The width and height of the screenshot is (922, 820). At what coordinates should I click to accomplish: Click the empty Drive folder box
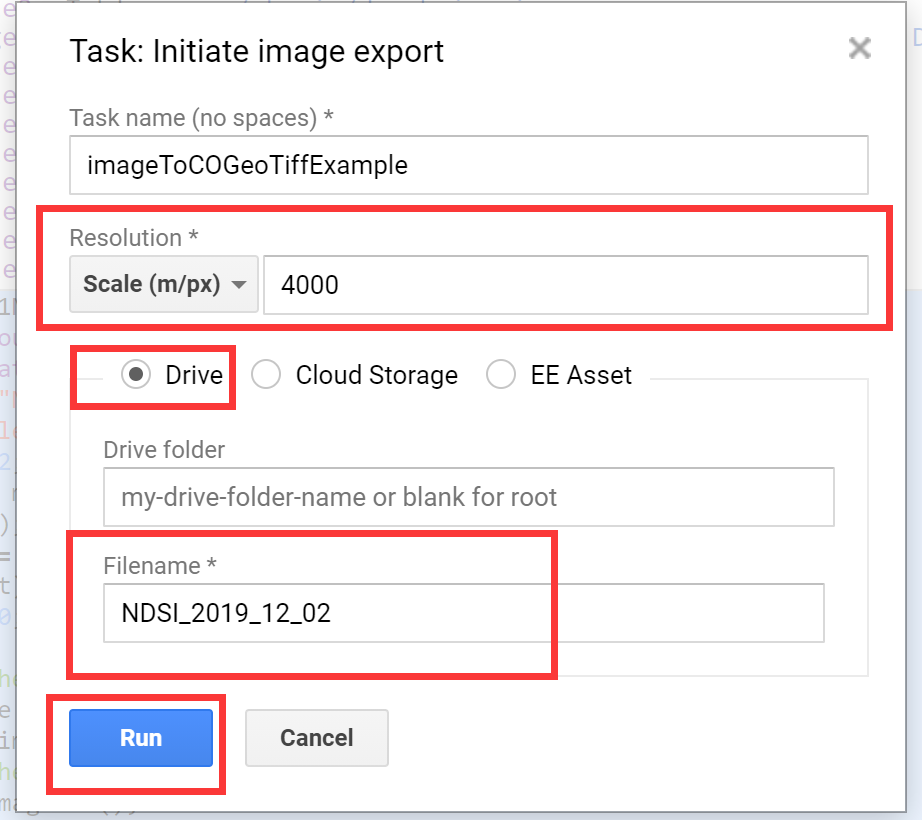point(468,497)
